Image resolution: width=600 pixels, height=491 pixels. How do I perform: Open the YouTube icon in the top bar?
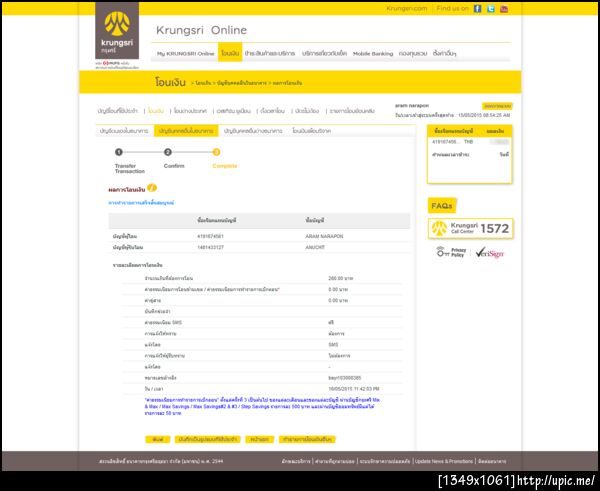504,9
